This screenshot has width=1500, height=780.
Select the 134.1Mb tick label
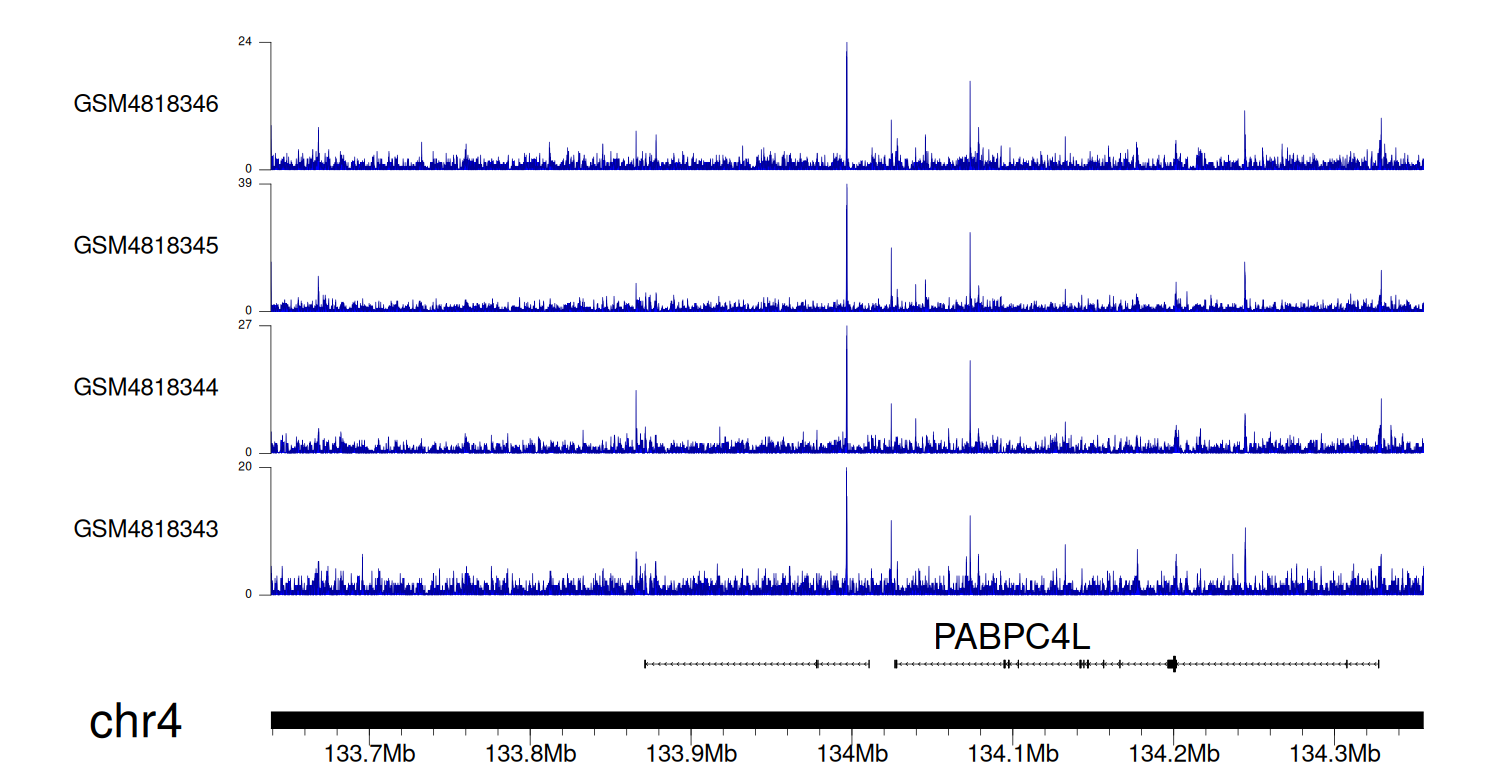[x=1011, y=752]
